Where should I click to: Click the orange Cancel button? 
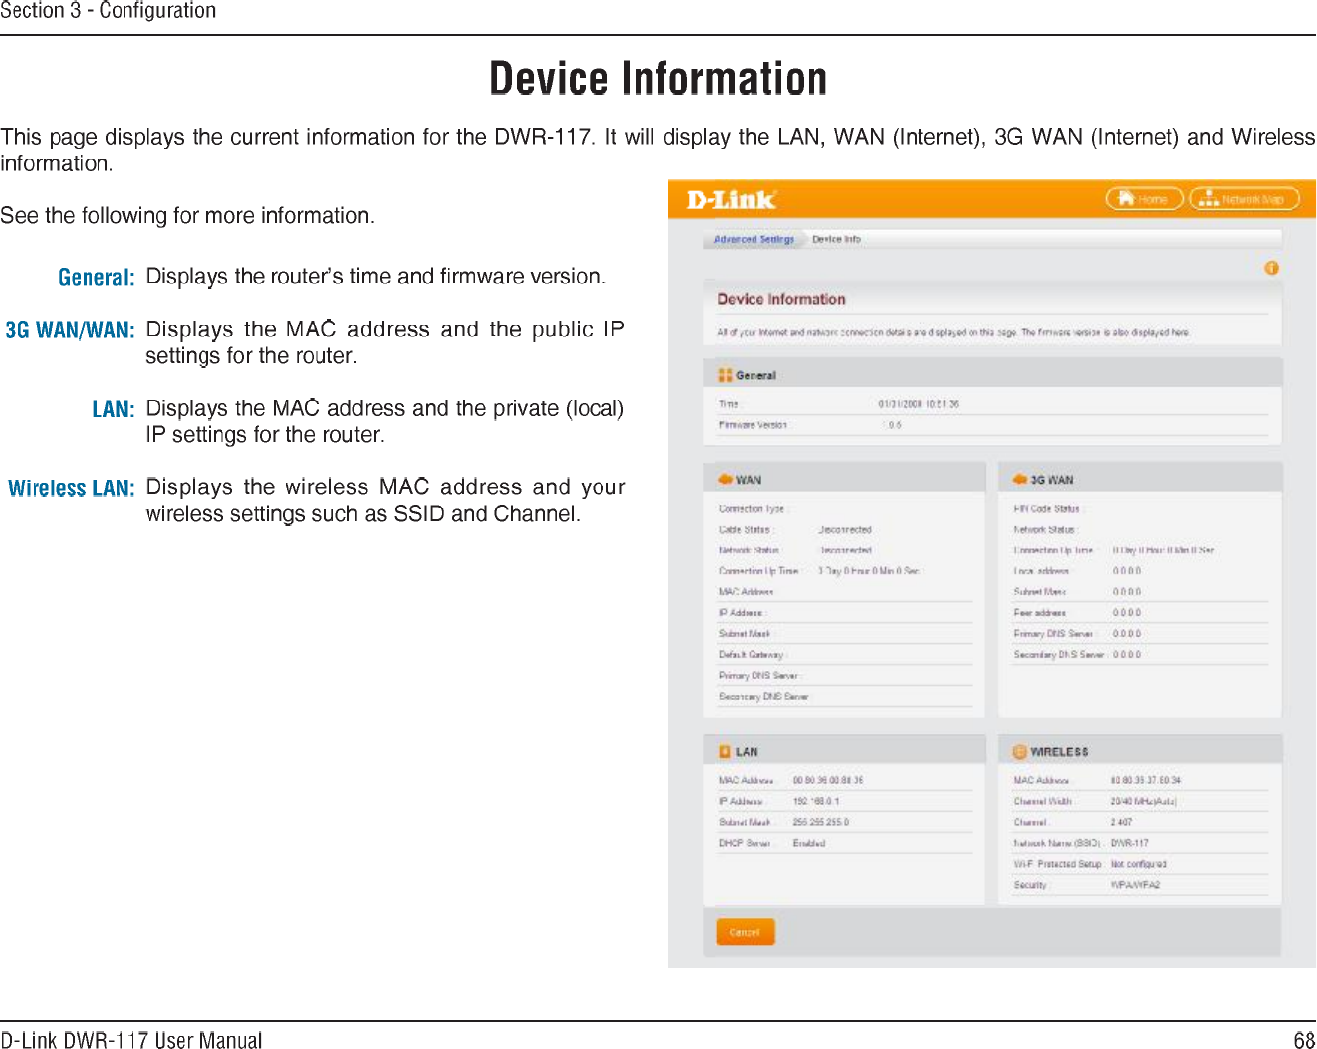coord(745,932)
